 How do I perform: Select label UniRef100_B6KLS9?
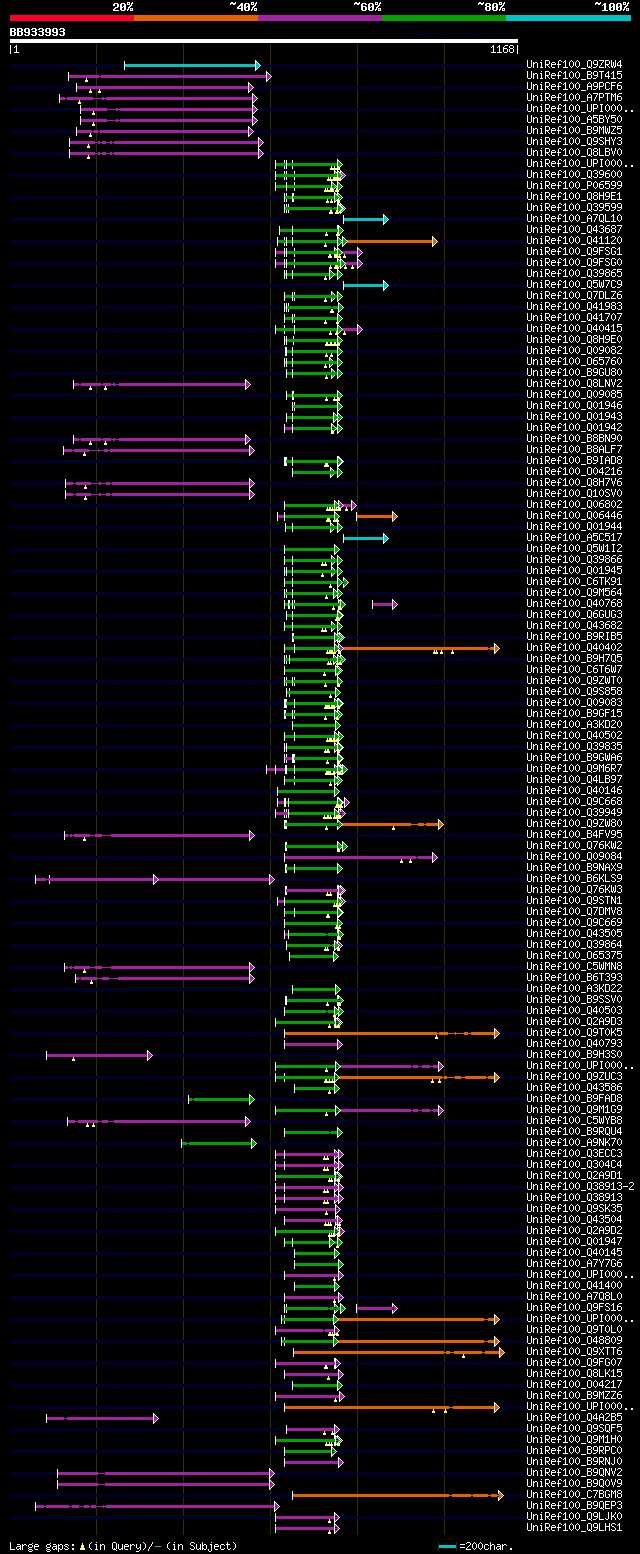click(574, 878)
